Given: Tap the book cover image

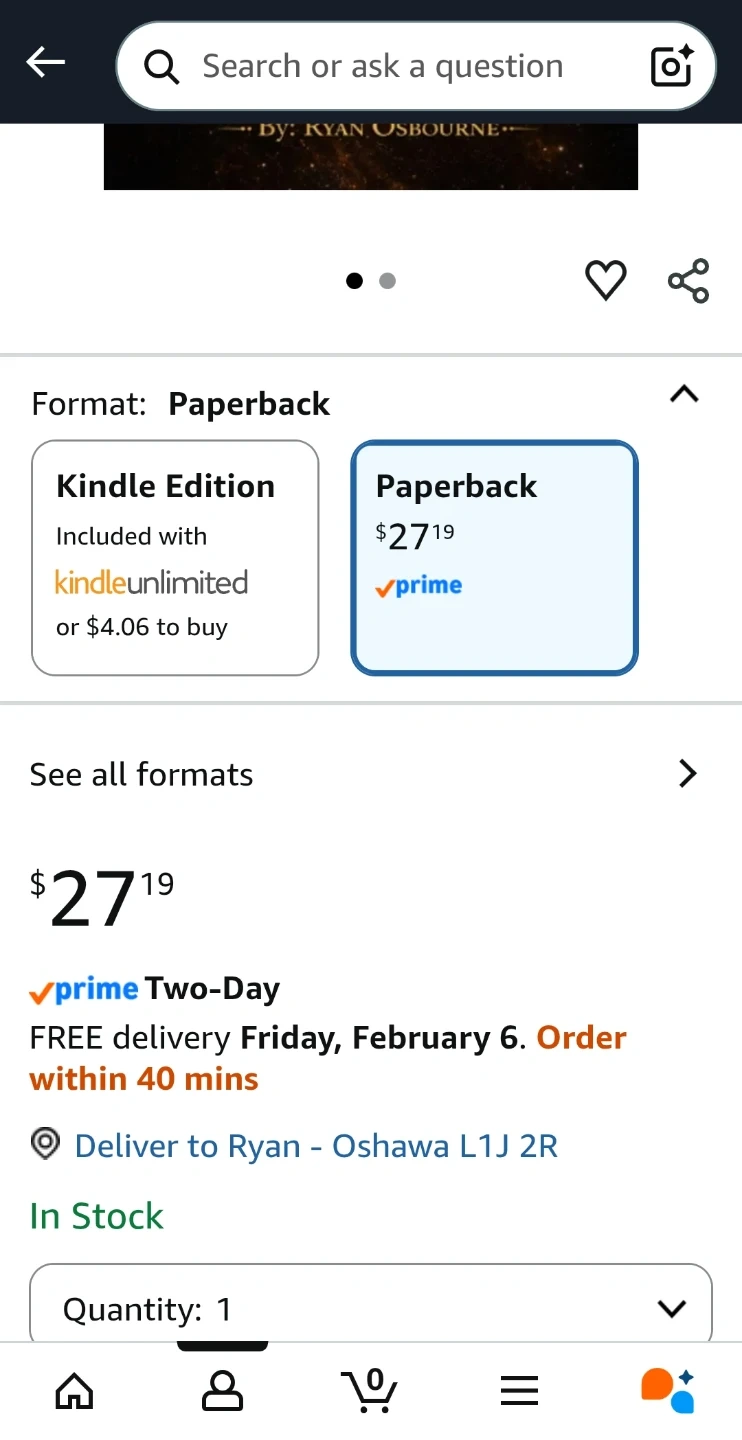Looking at the screenshot, I should 371,156.
